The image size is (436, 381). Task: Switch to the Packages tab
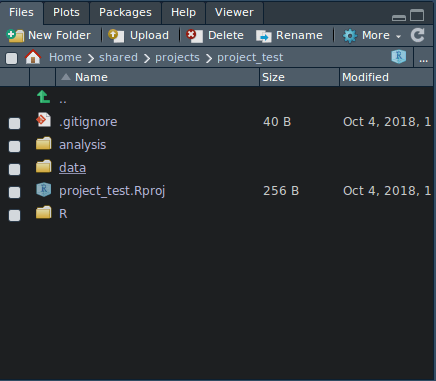[x=125, y=12]
